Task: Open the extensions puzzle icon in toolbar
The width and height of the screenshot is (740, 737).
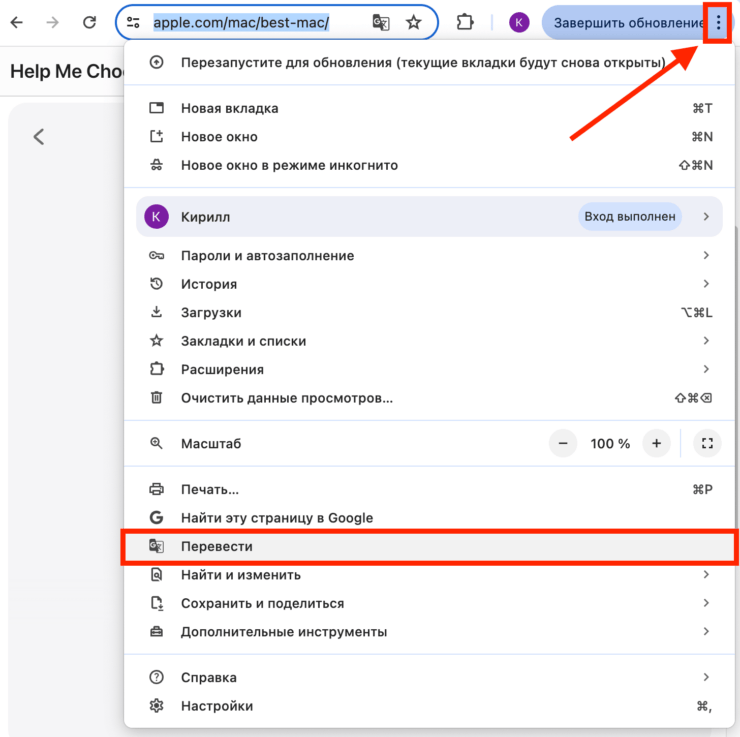Action: point(465,22)
